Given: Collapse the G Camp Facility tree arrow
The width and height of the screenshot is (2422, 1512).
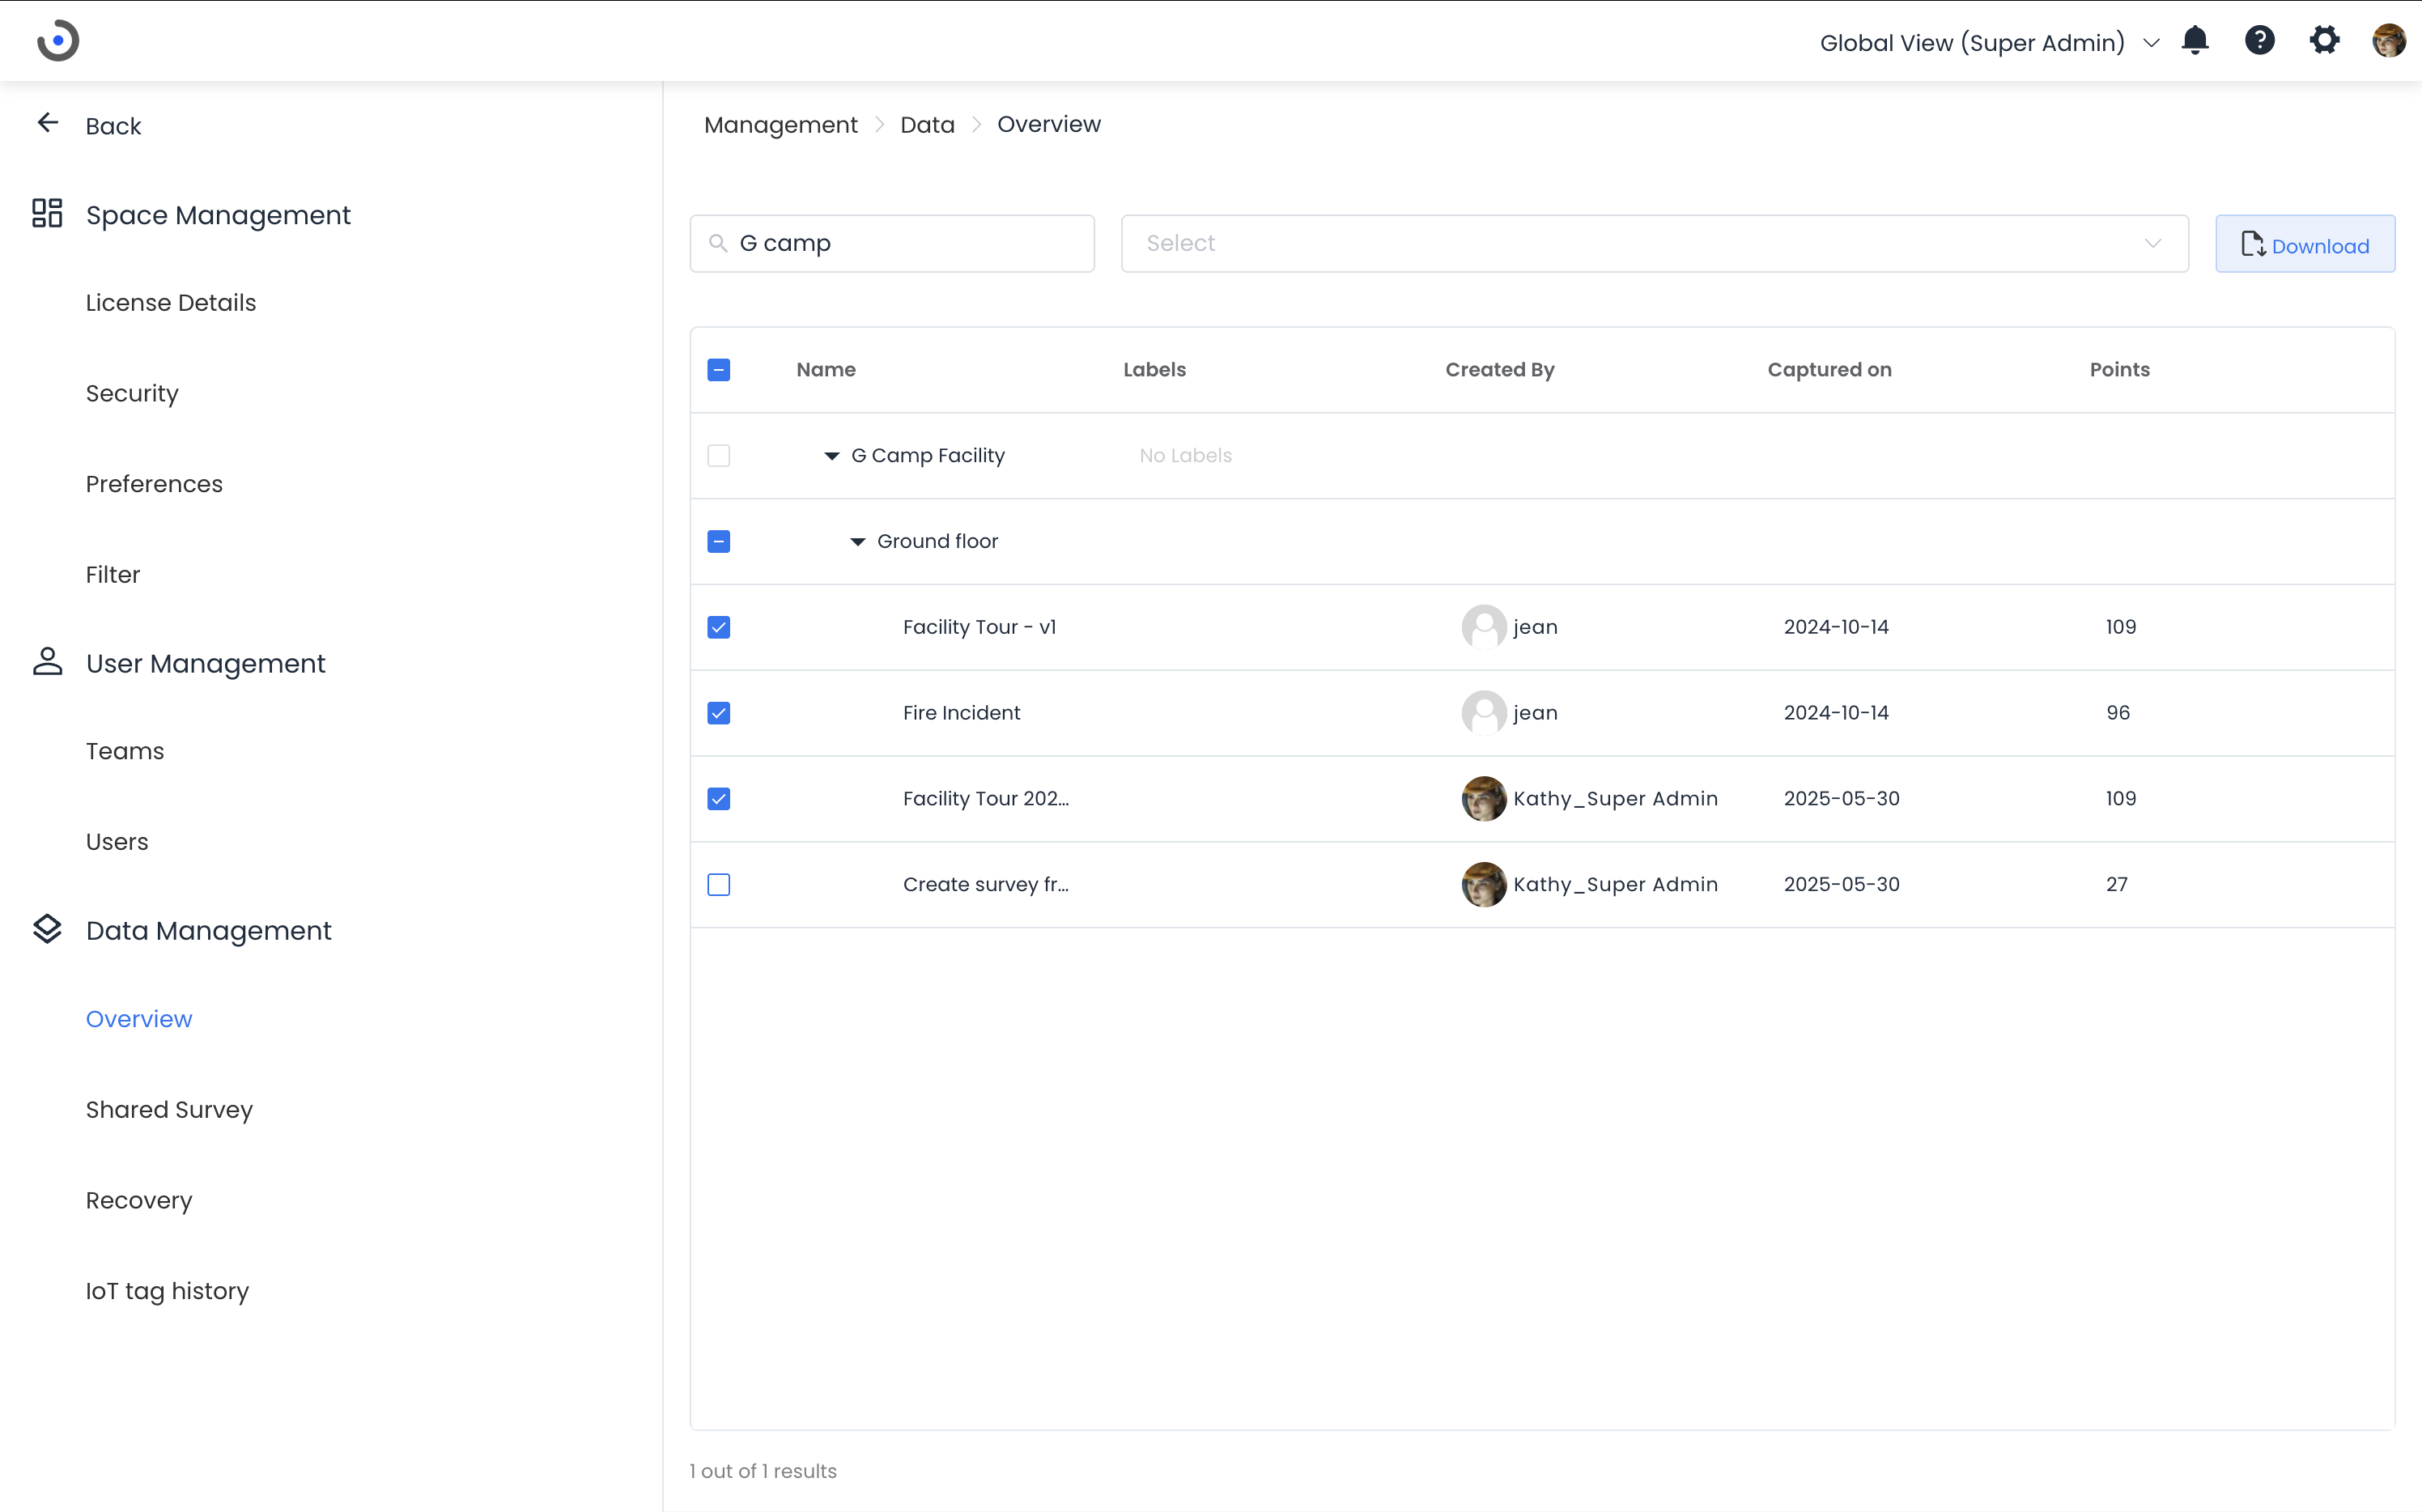Looking at the screenshot, I should pyautogui.click(x=831, y=456).
